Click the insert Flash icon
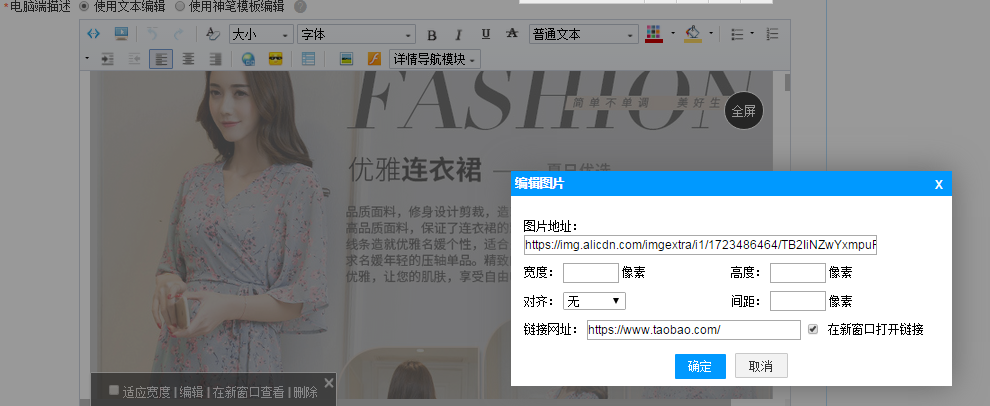The height and width of the screenshot is (406, 990). (374, 59)
